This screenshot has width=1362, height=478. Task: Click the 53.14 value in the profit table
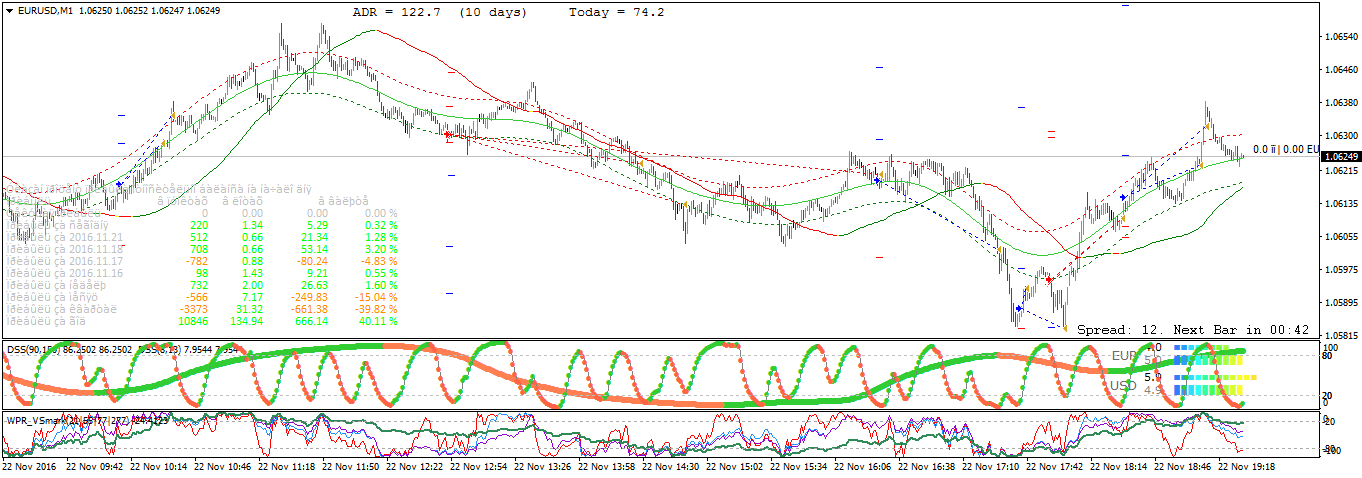click(x=314, y=249)
